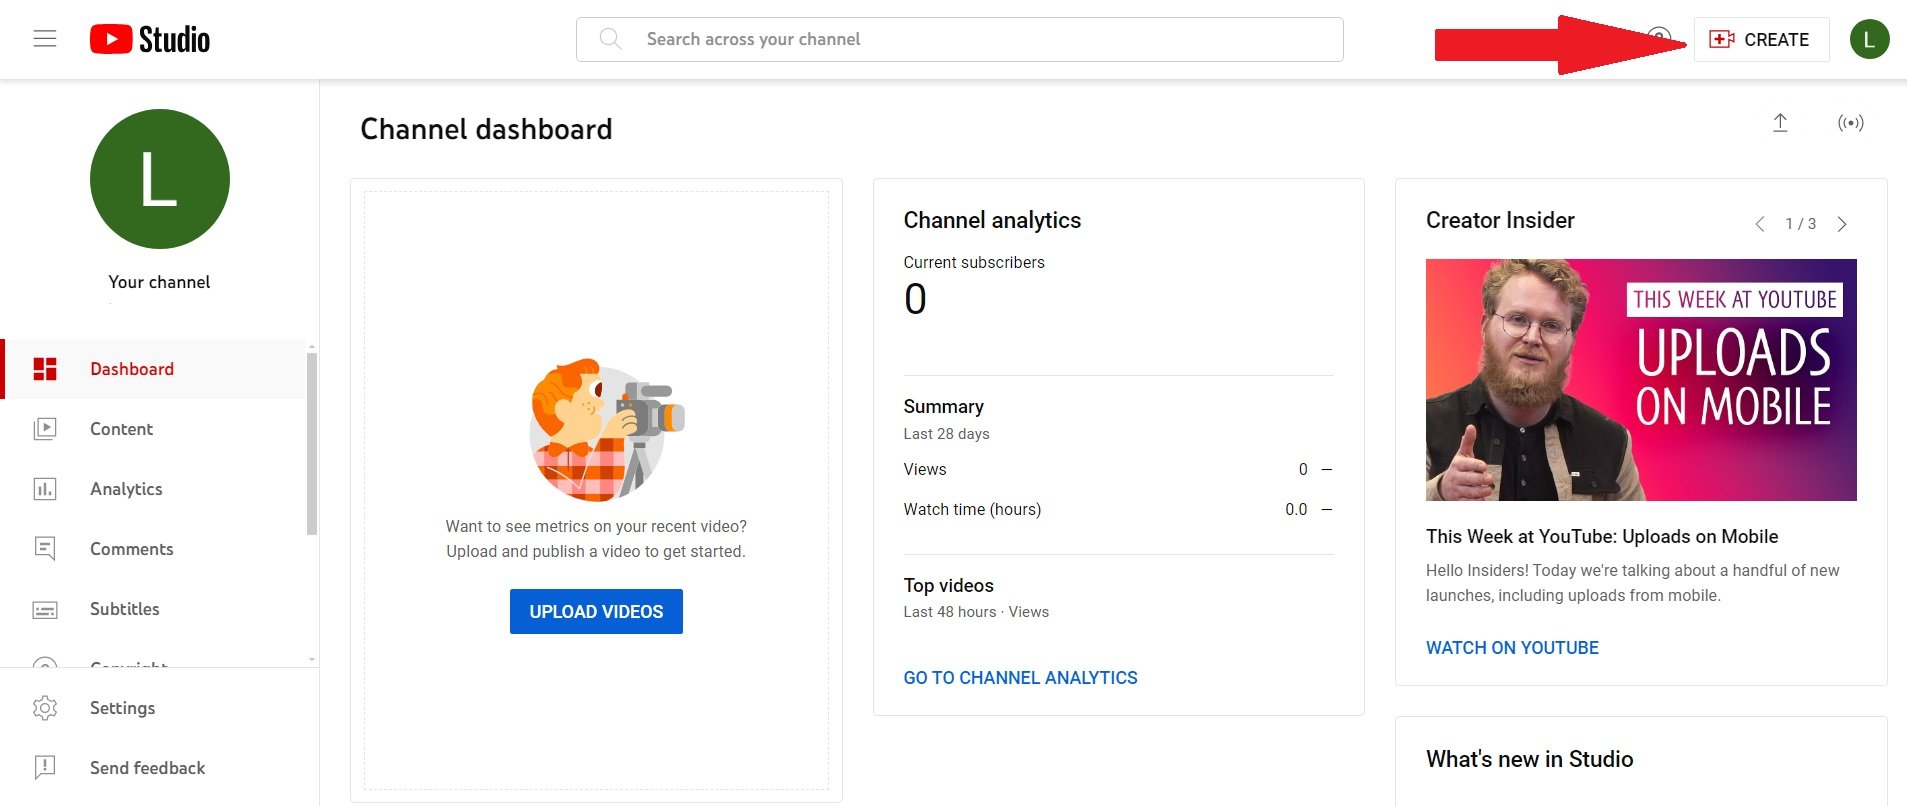Click the sidebar scrollbar thumb
Screen dimensions: 1907x806
coord(312,443)
